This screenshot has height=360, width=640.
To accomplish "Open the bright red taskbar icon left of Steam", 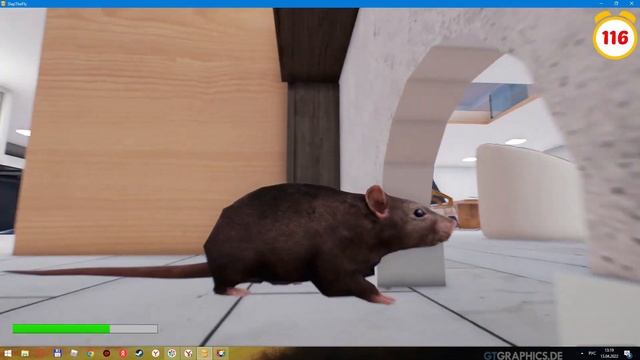I will click(123, 353).
